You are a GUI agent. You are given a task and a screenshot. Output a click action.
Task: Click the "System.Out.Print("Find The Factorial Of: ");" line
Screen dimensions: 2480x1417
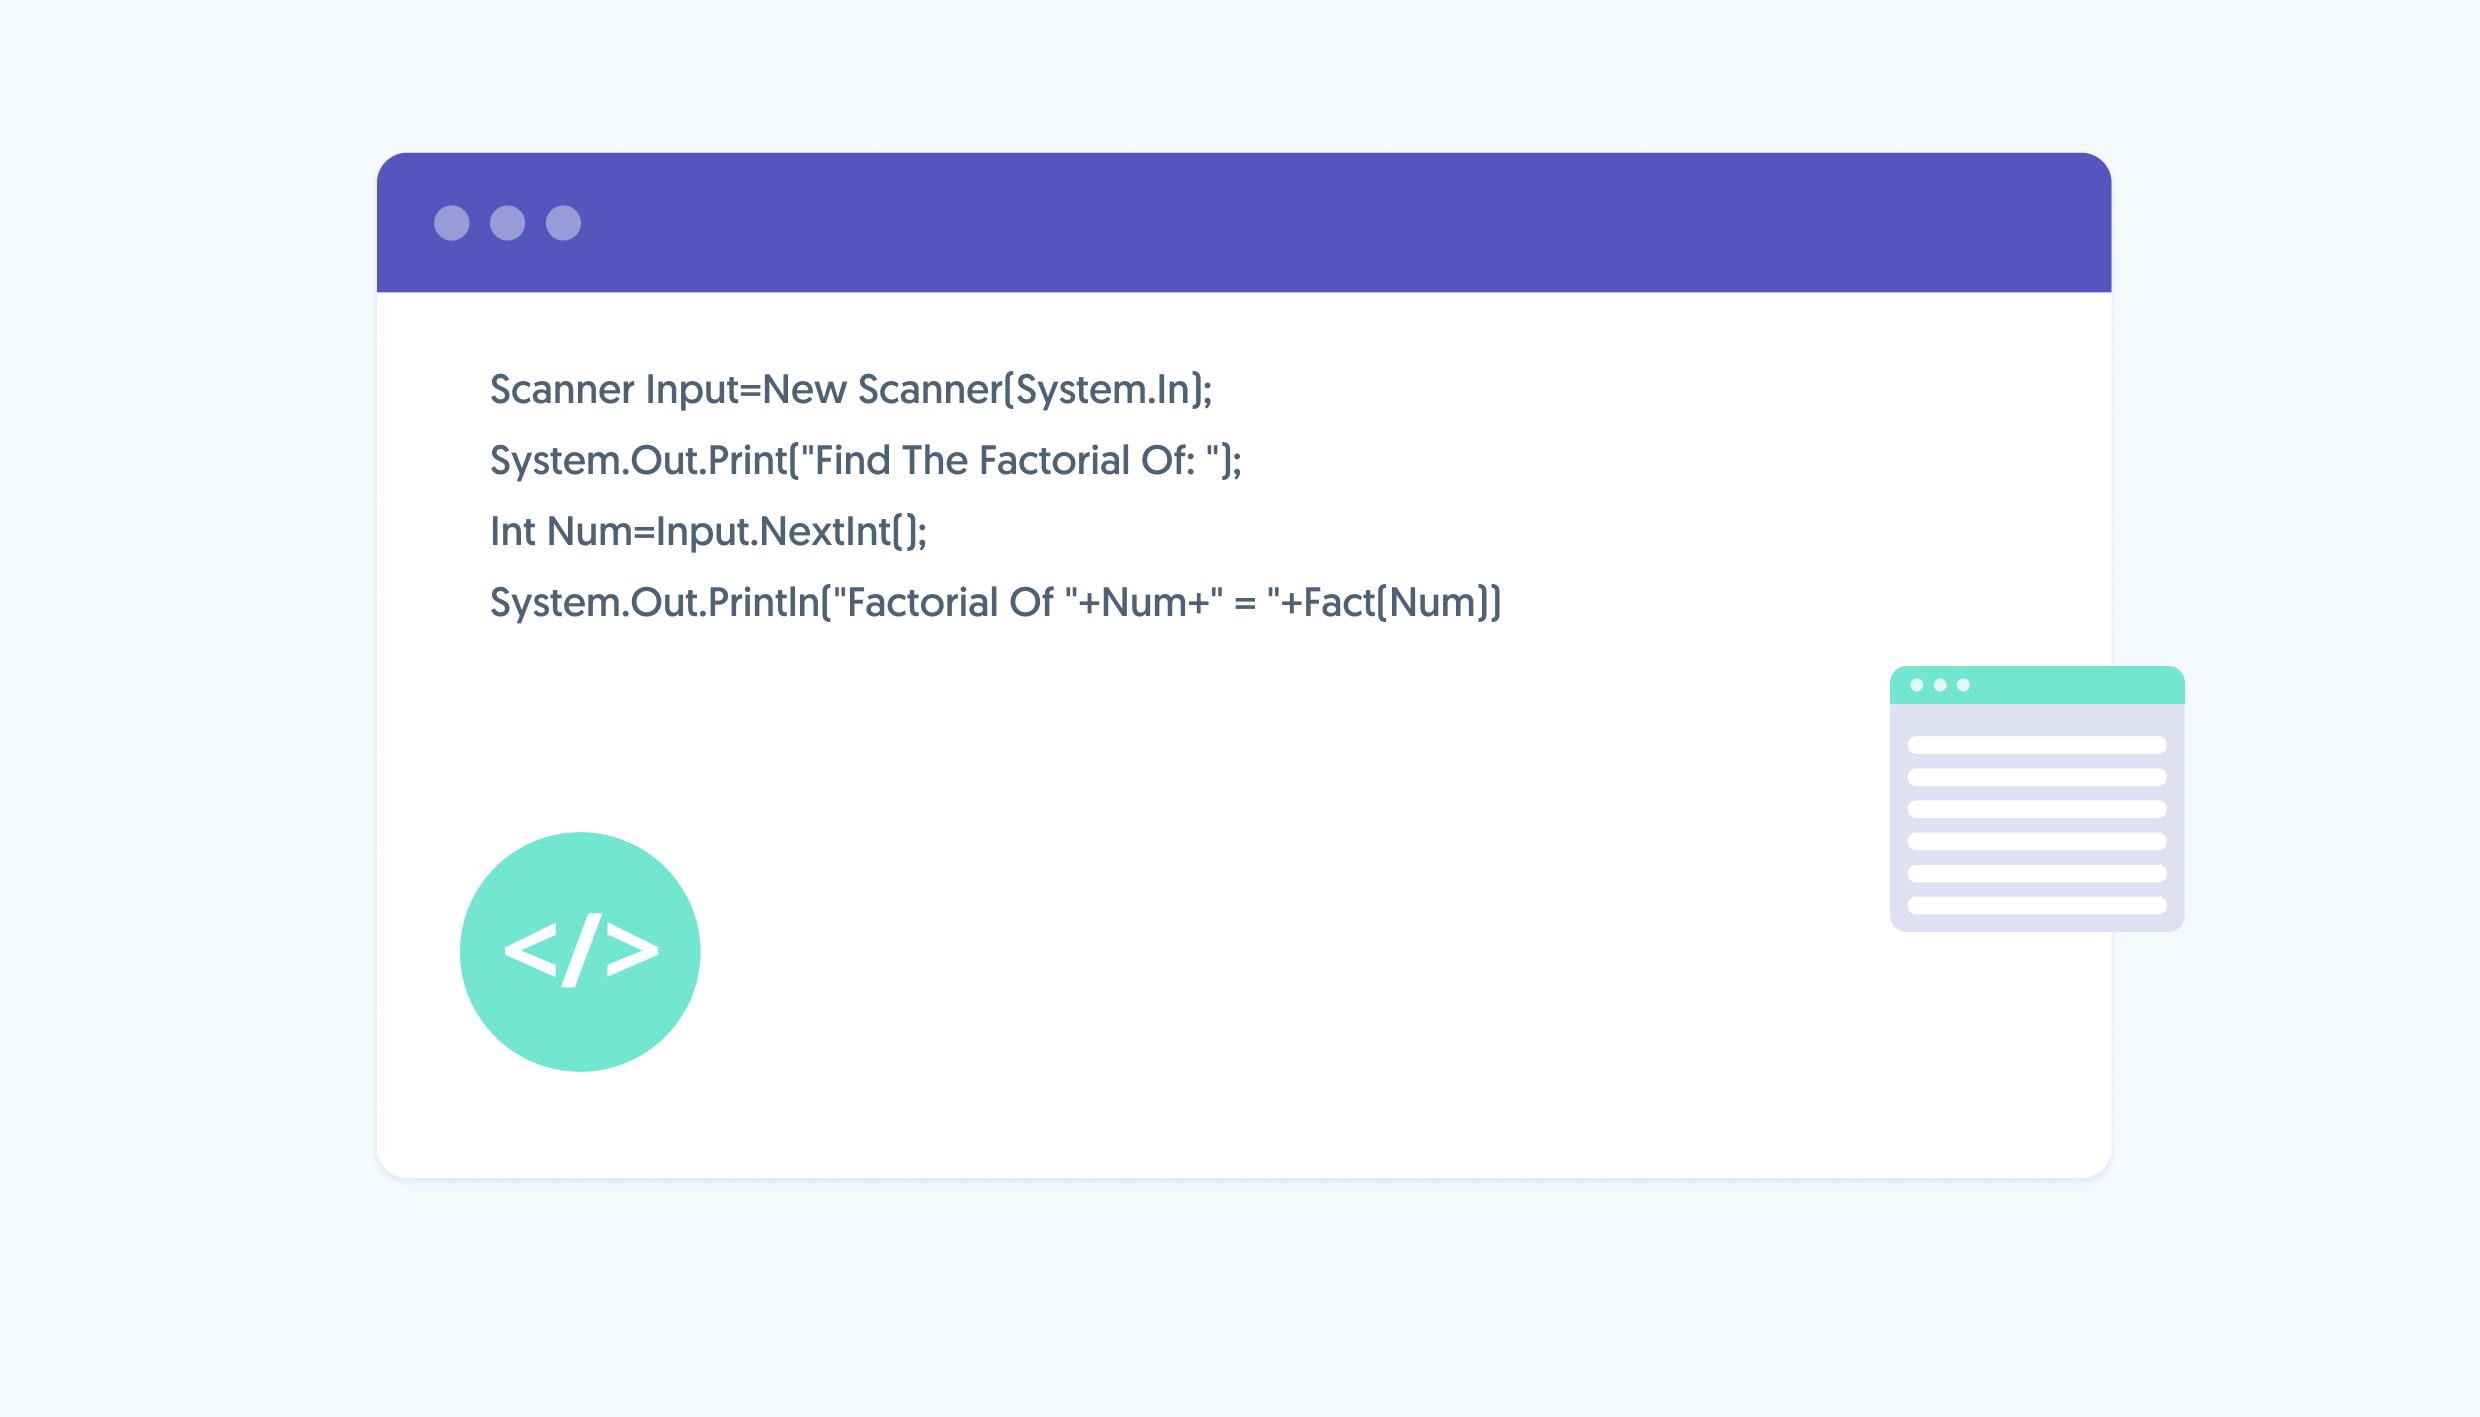tap(866, 460)
